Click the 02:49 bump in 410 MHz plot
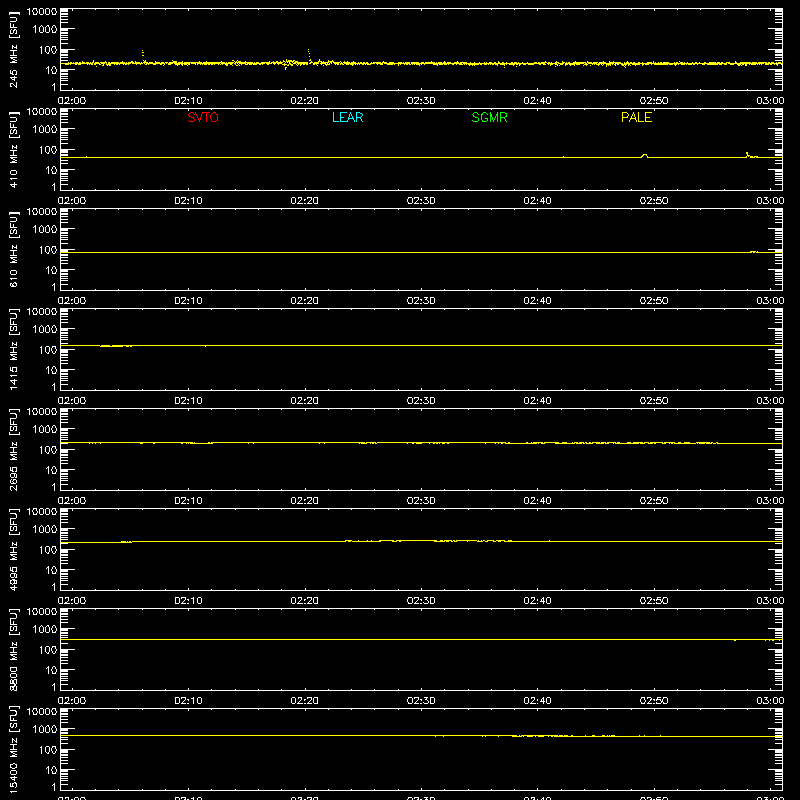 coord(644,156)
